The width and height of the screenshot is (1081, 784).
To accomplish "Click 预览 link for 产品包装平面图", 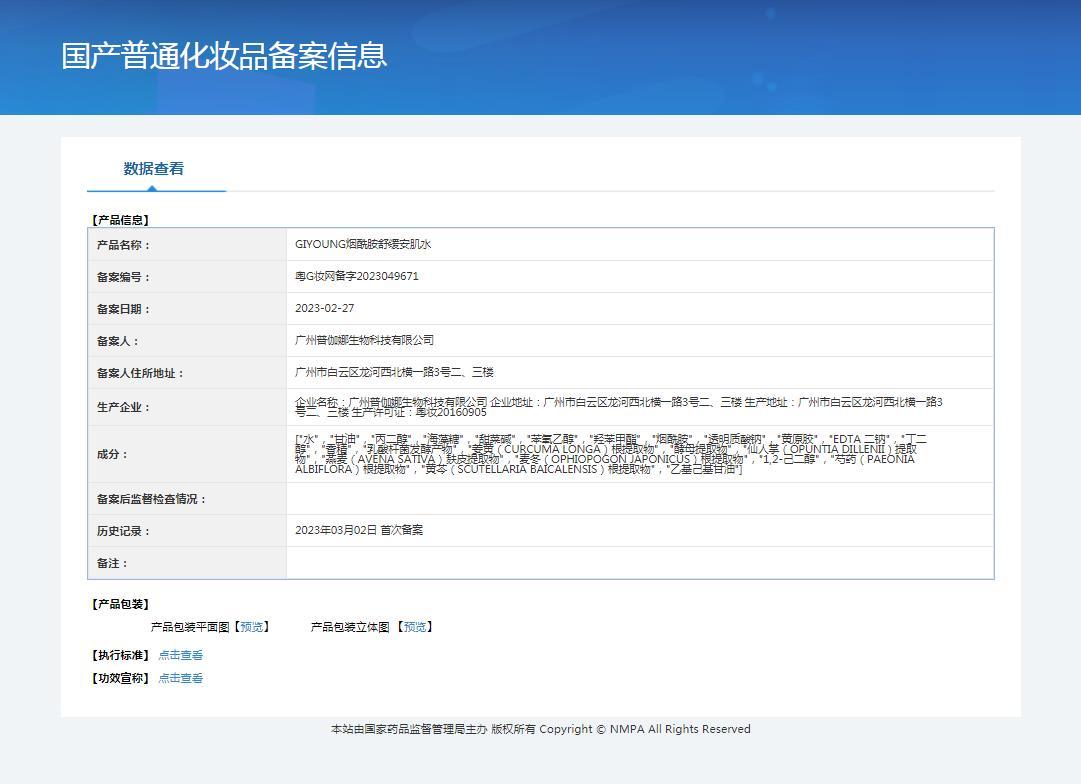I will pos(252,627).
